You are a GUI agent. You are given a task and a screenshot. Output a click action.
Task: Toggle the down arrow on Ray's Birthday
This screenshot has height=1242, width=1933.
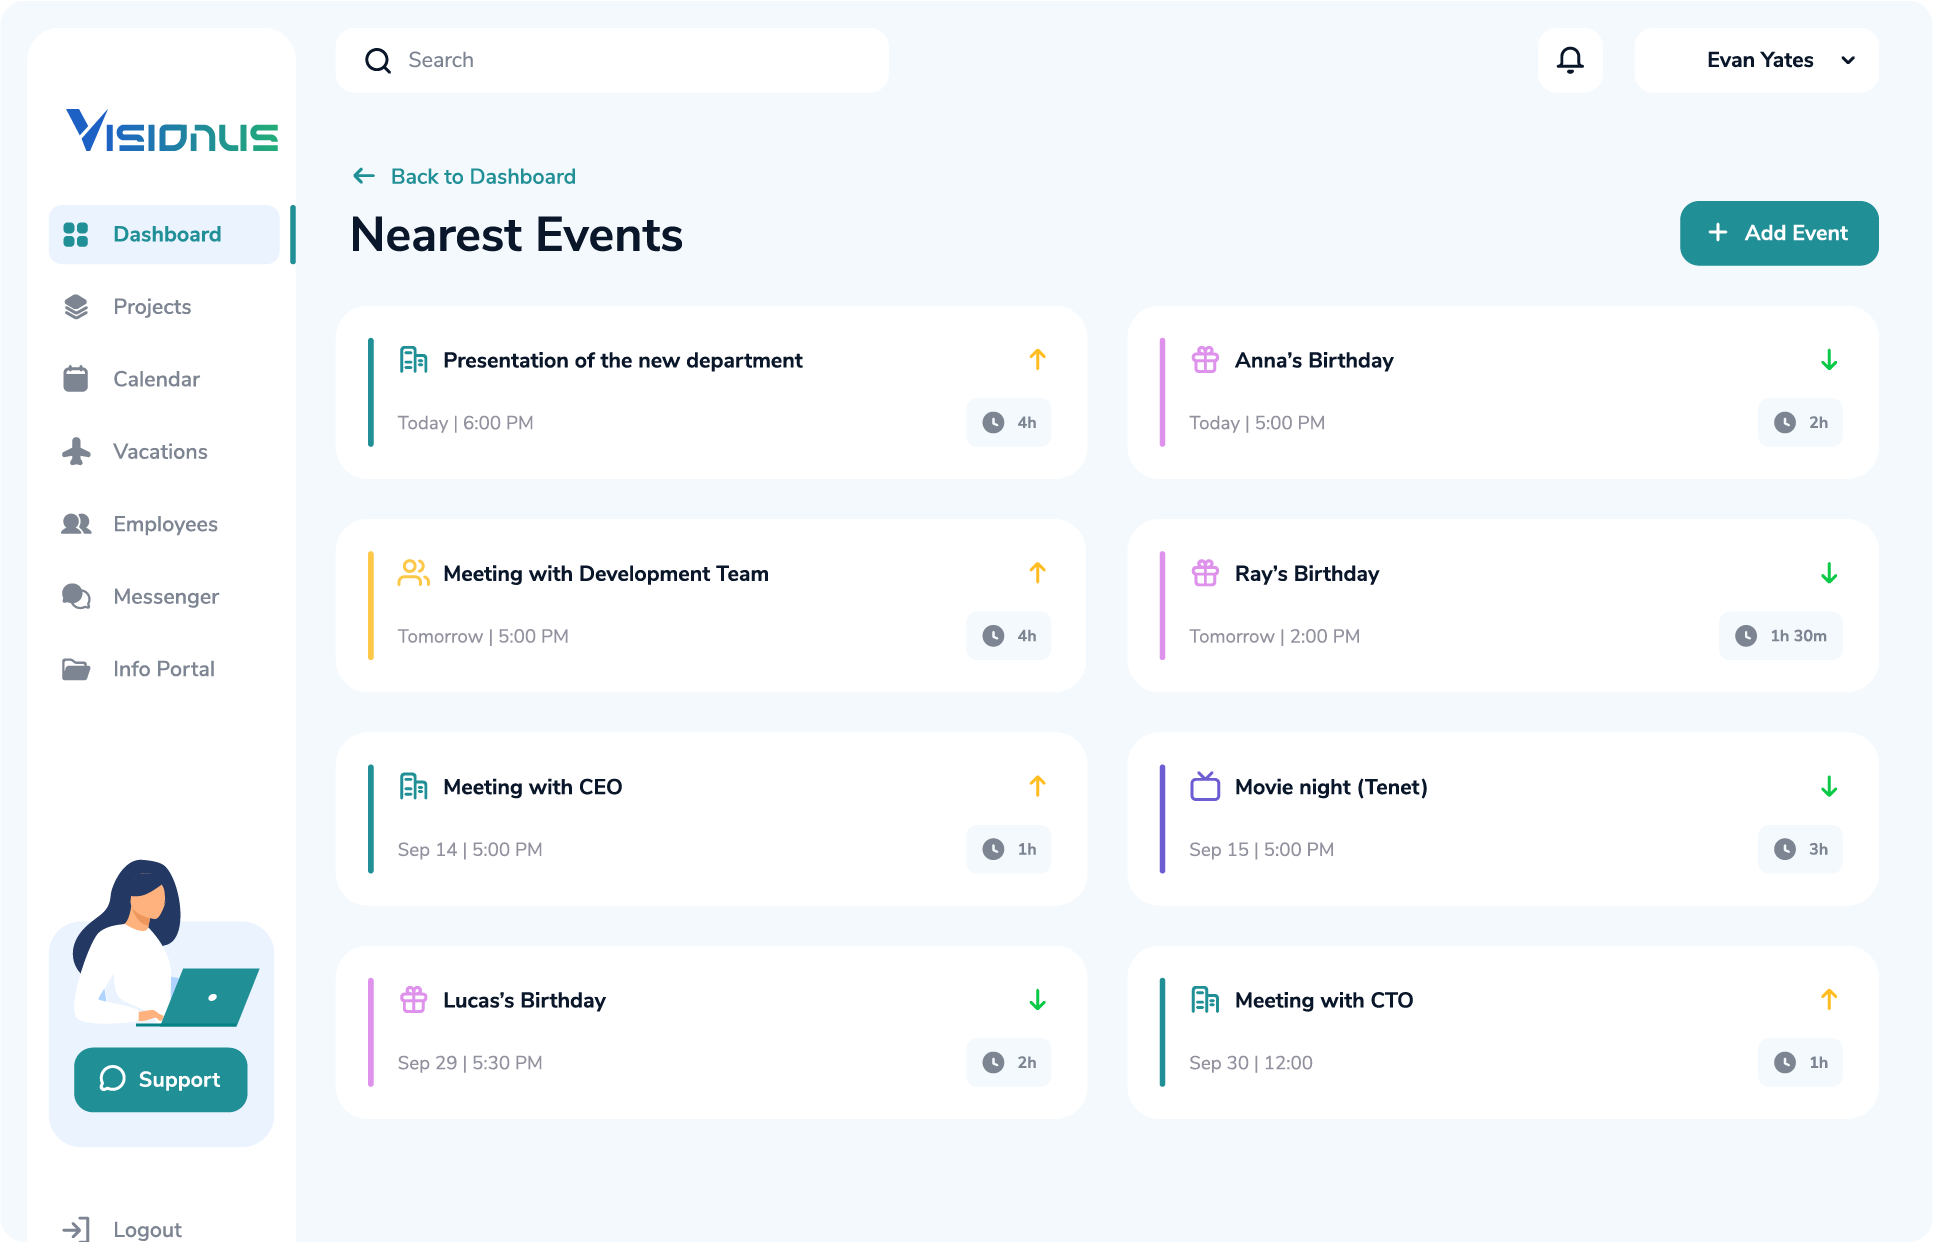[x=1829, y=573]
